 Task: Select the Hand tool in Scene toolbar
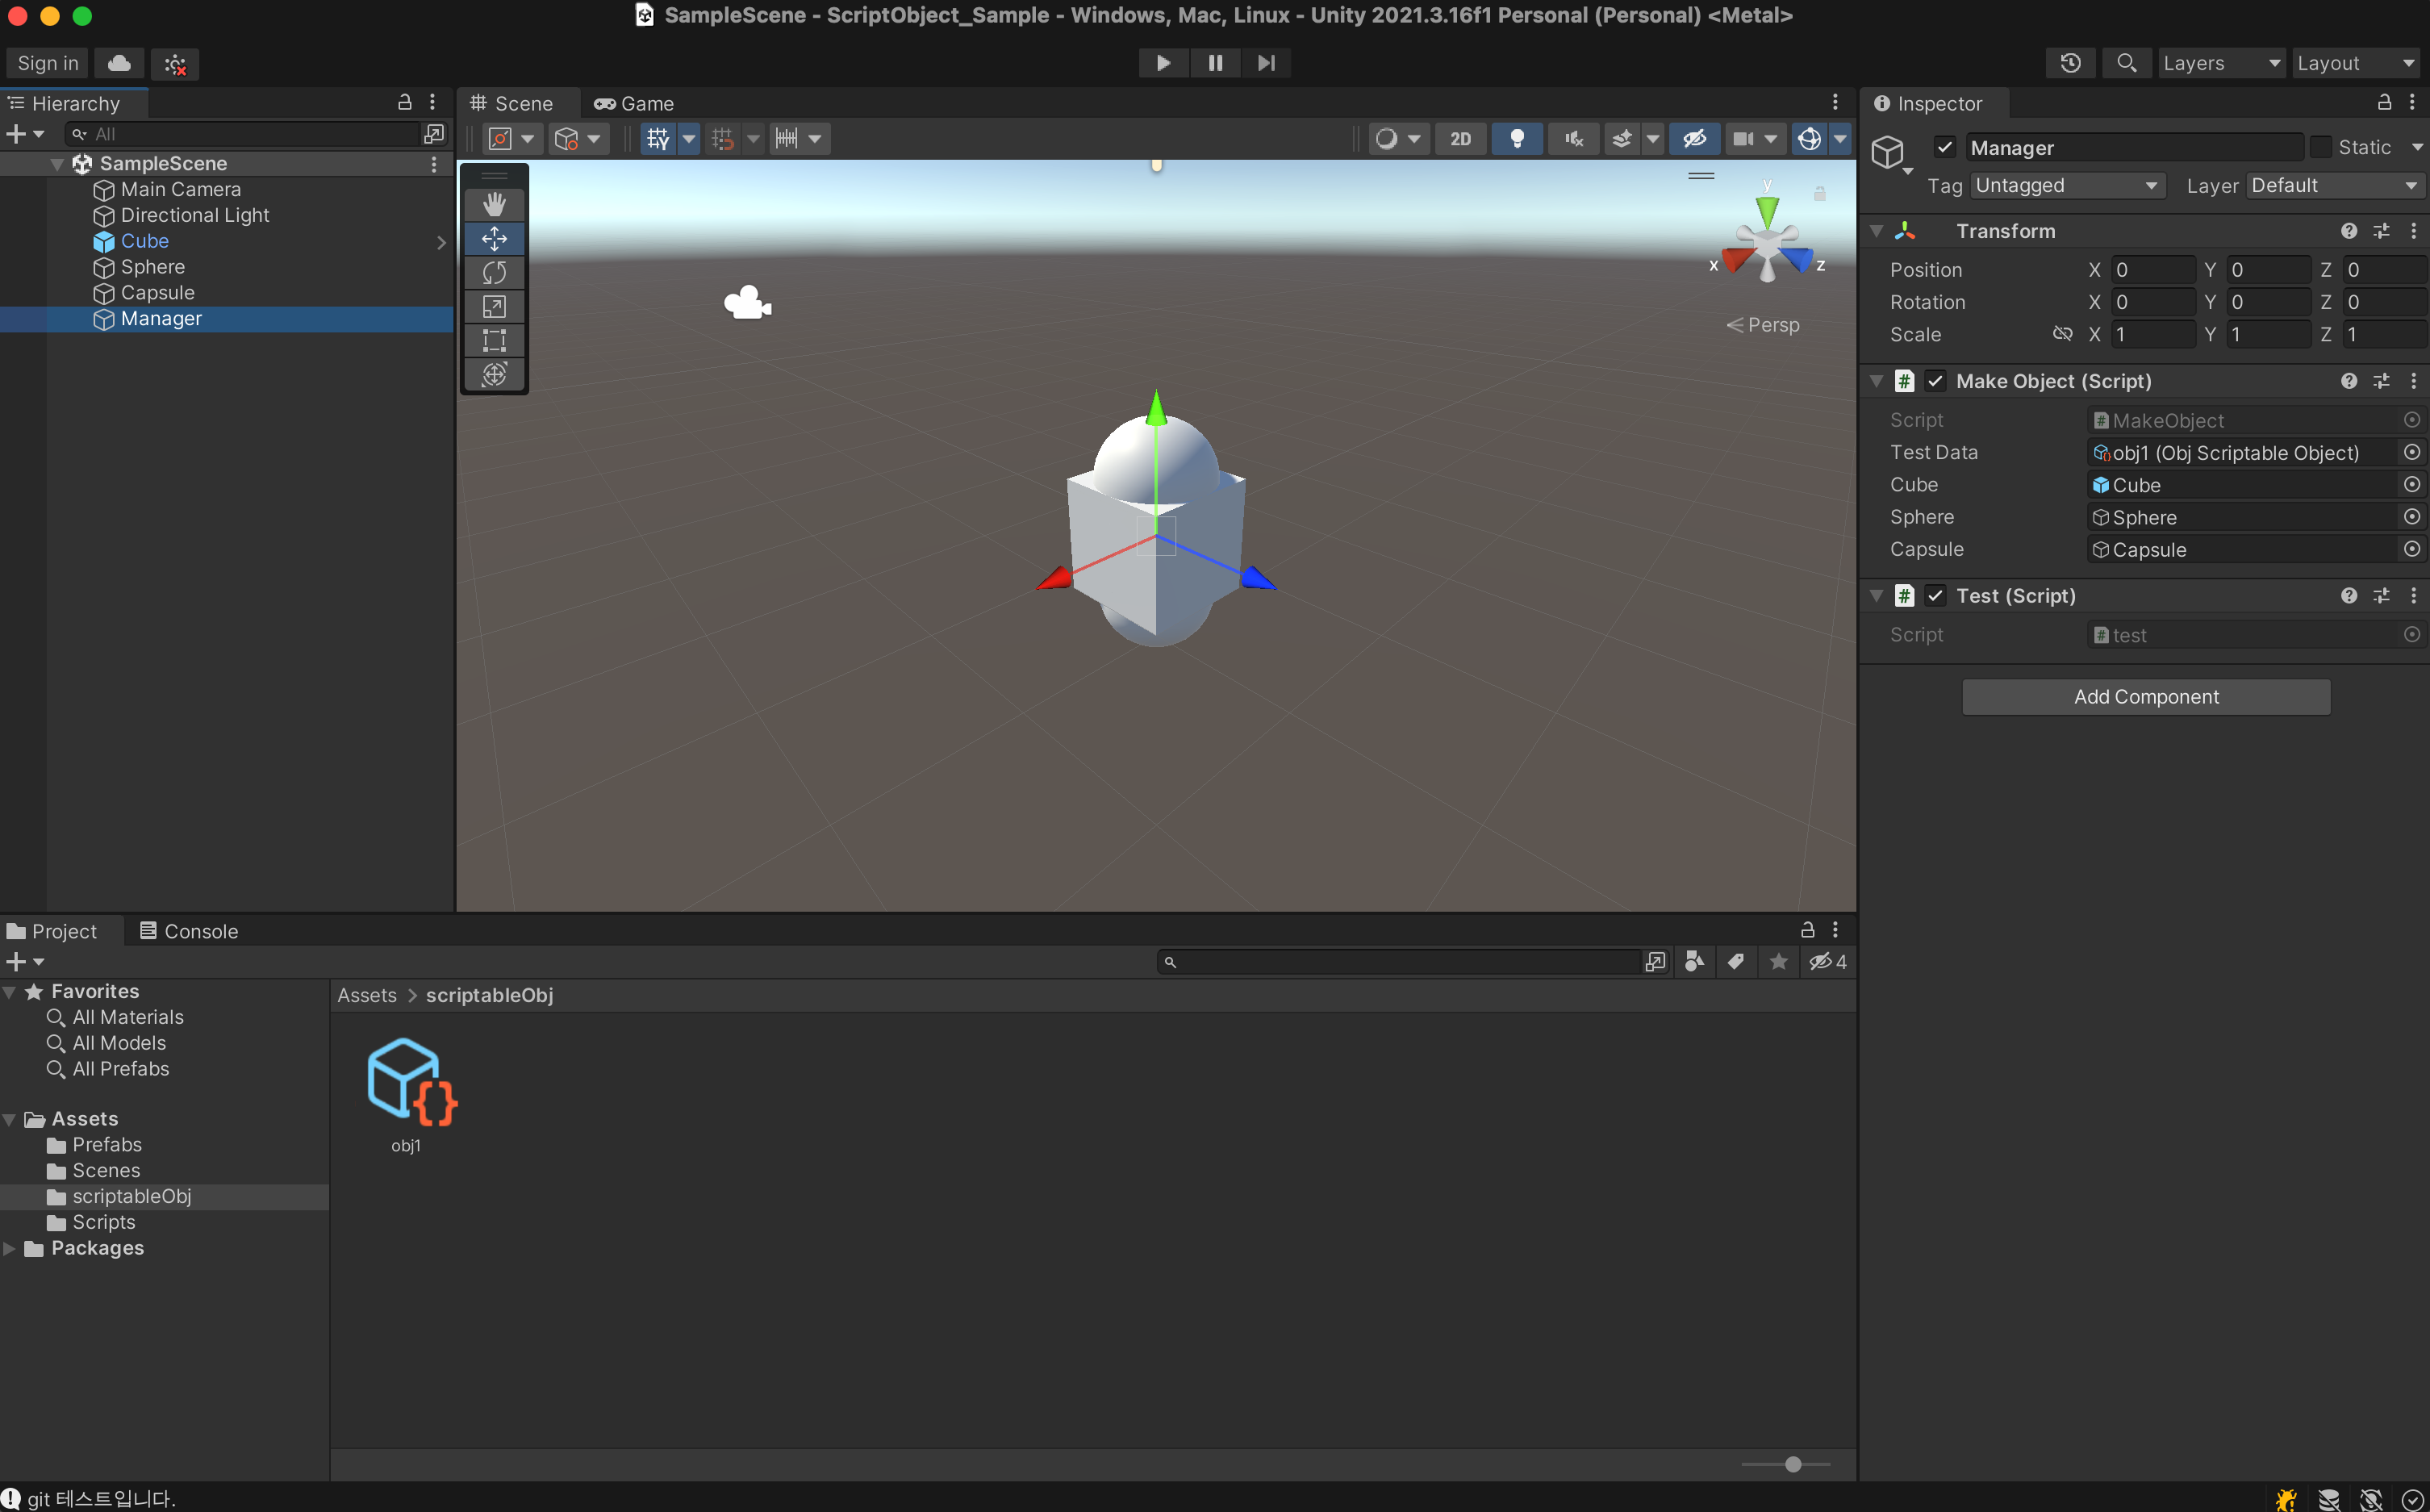[x=494, y=205]
